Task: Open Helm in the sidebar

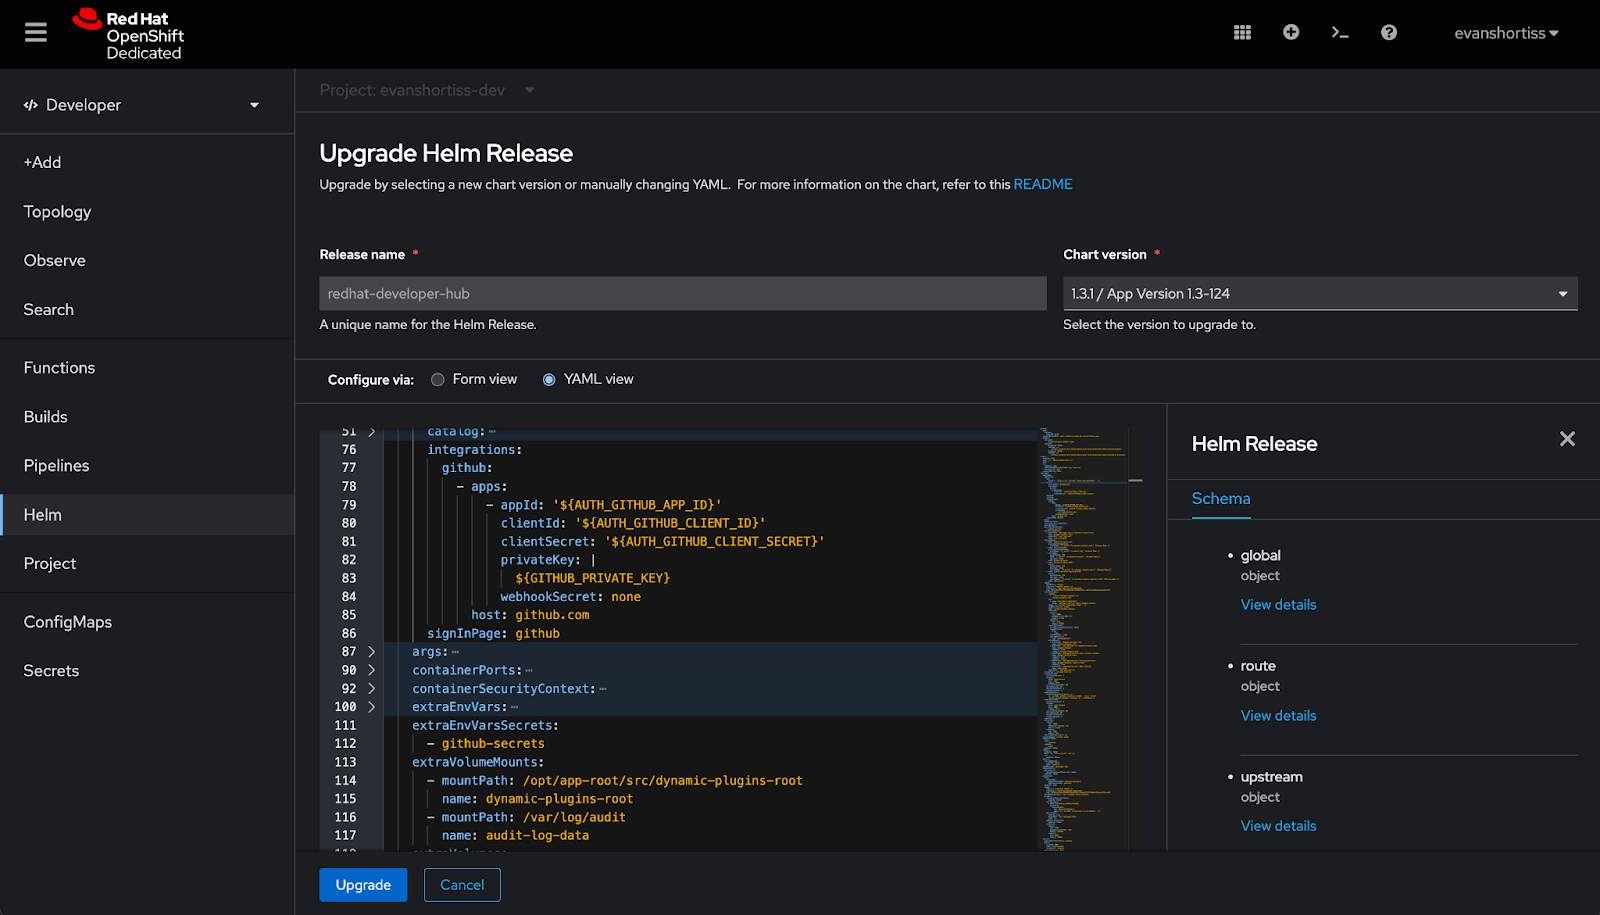Action: click(147, 515)
